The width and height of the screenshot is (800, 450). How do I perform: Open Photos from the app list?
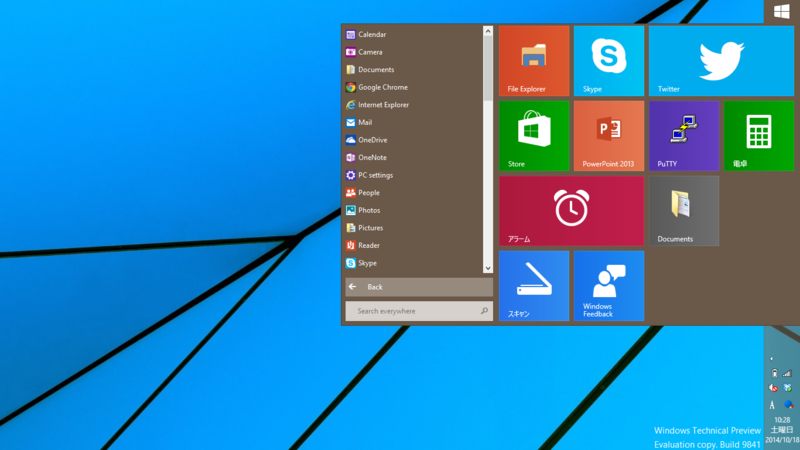[412, 210]
